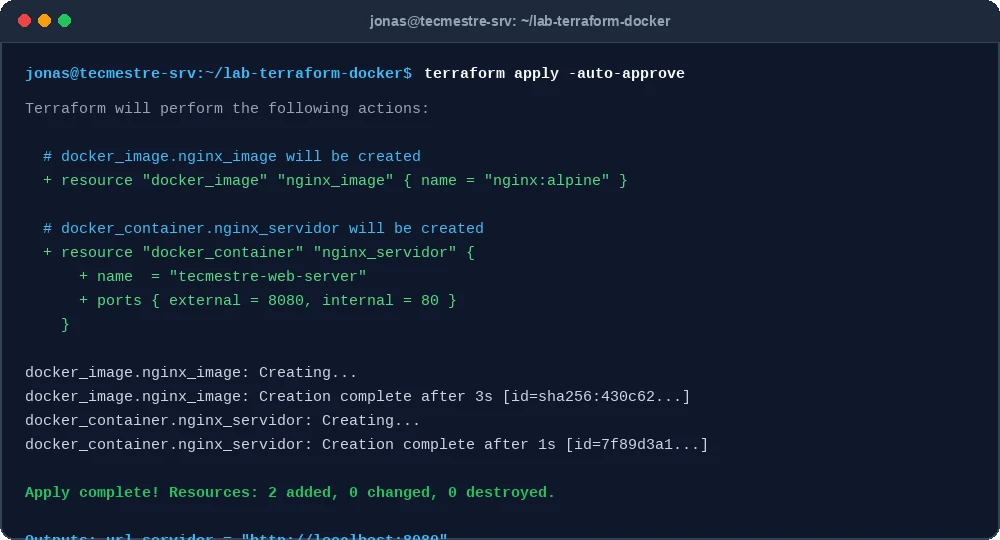The height and width of the screenshot is (540, 1000).
Task: Click 'Apply complete! Resources: 2 added' summary line
Action: (x=290, y=492)
